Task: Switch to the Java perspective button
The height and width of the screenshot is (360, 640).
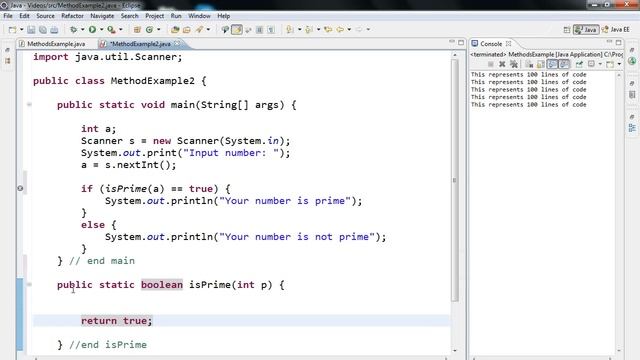Action: point(586,29)
